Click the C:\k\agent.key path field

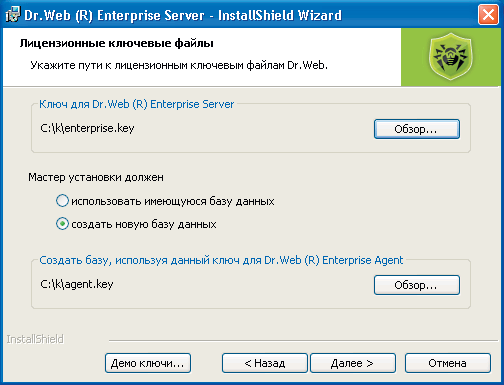coord(77,284)
